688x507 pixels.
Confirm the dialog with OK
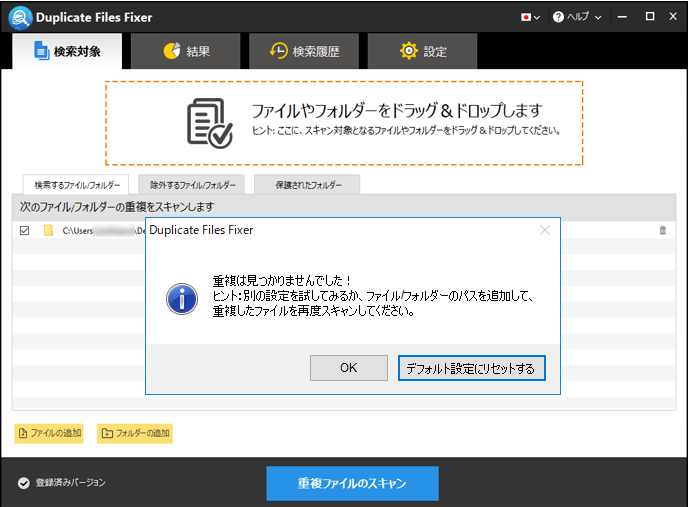(x=349, y=368)
